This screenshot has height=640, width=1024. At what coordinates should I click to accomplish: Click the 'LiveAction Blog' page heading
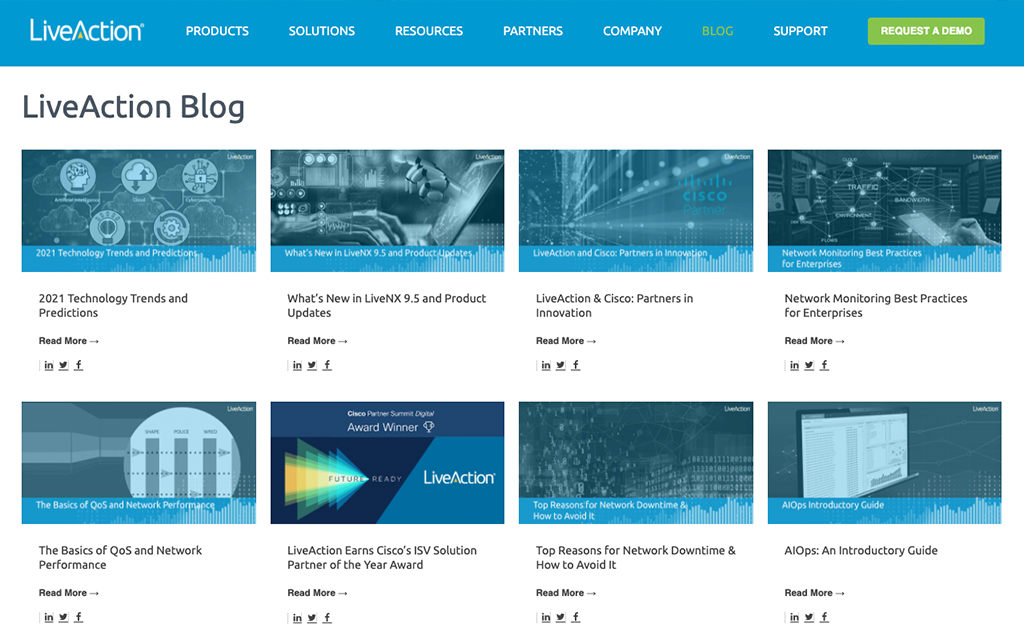pyautogui.click(x=133, y=106)
